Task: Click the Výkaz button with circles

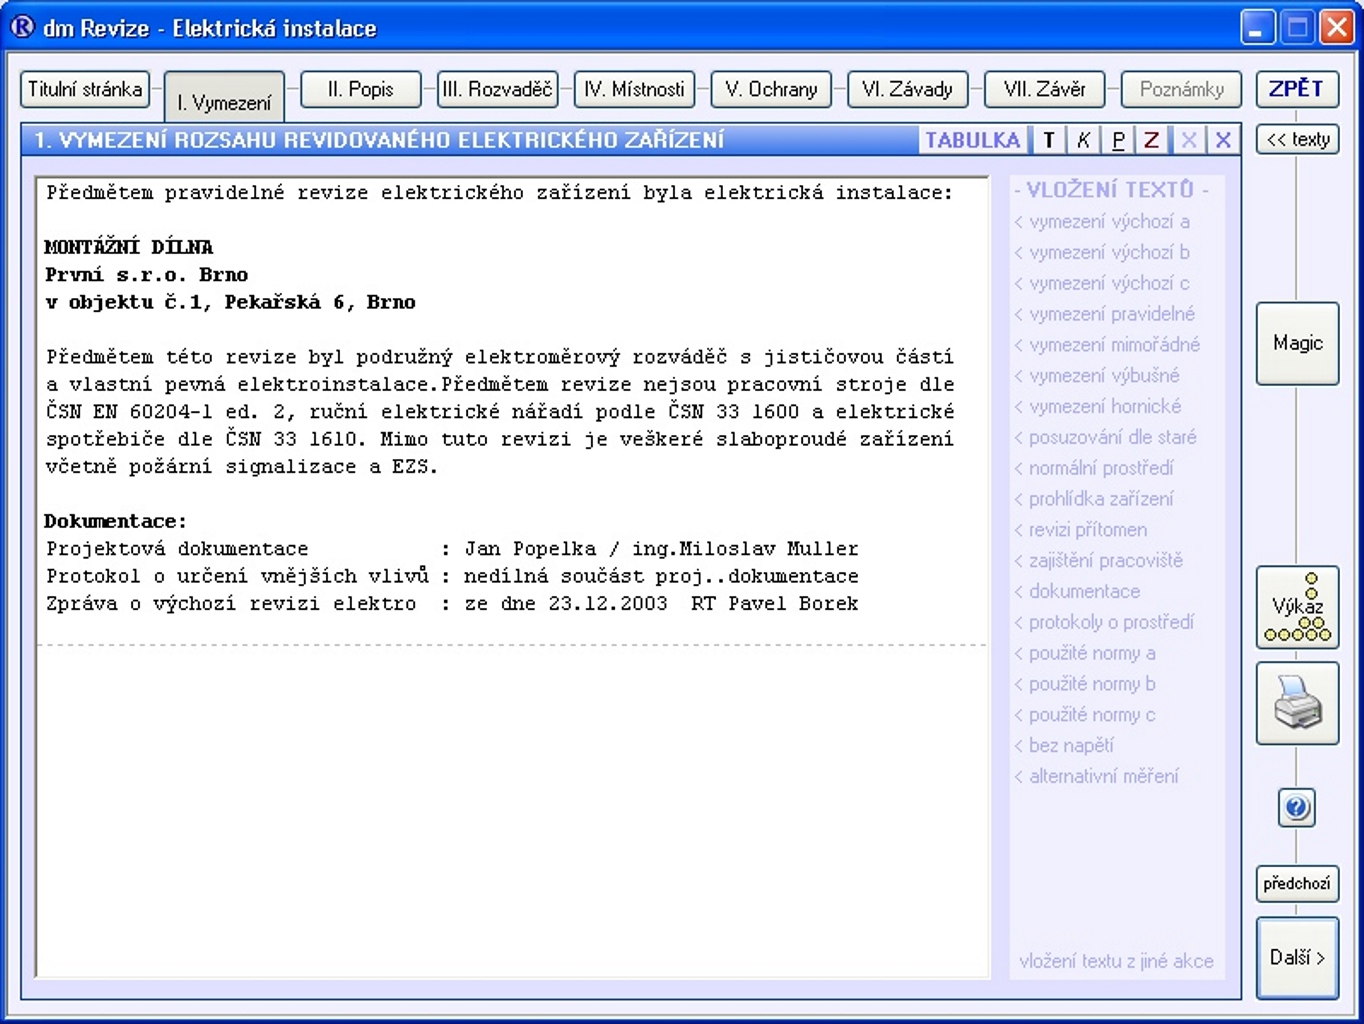Action: point(1297,607)
